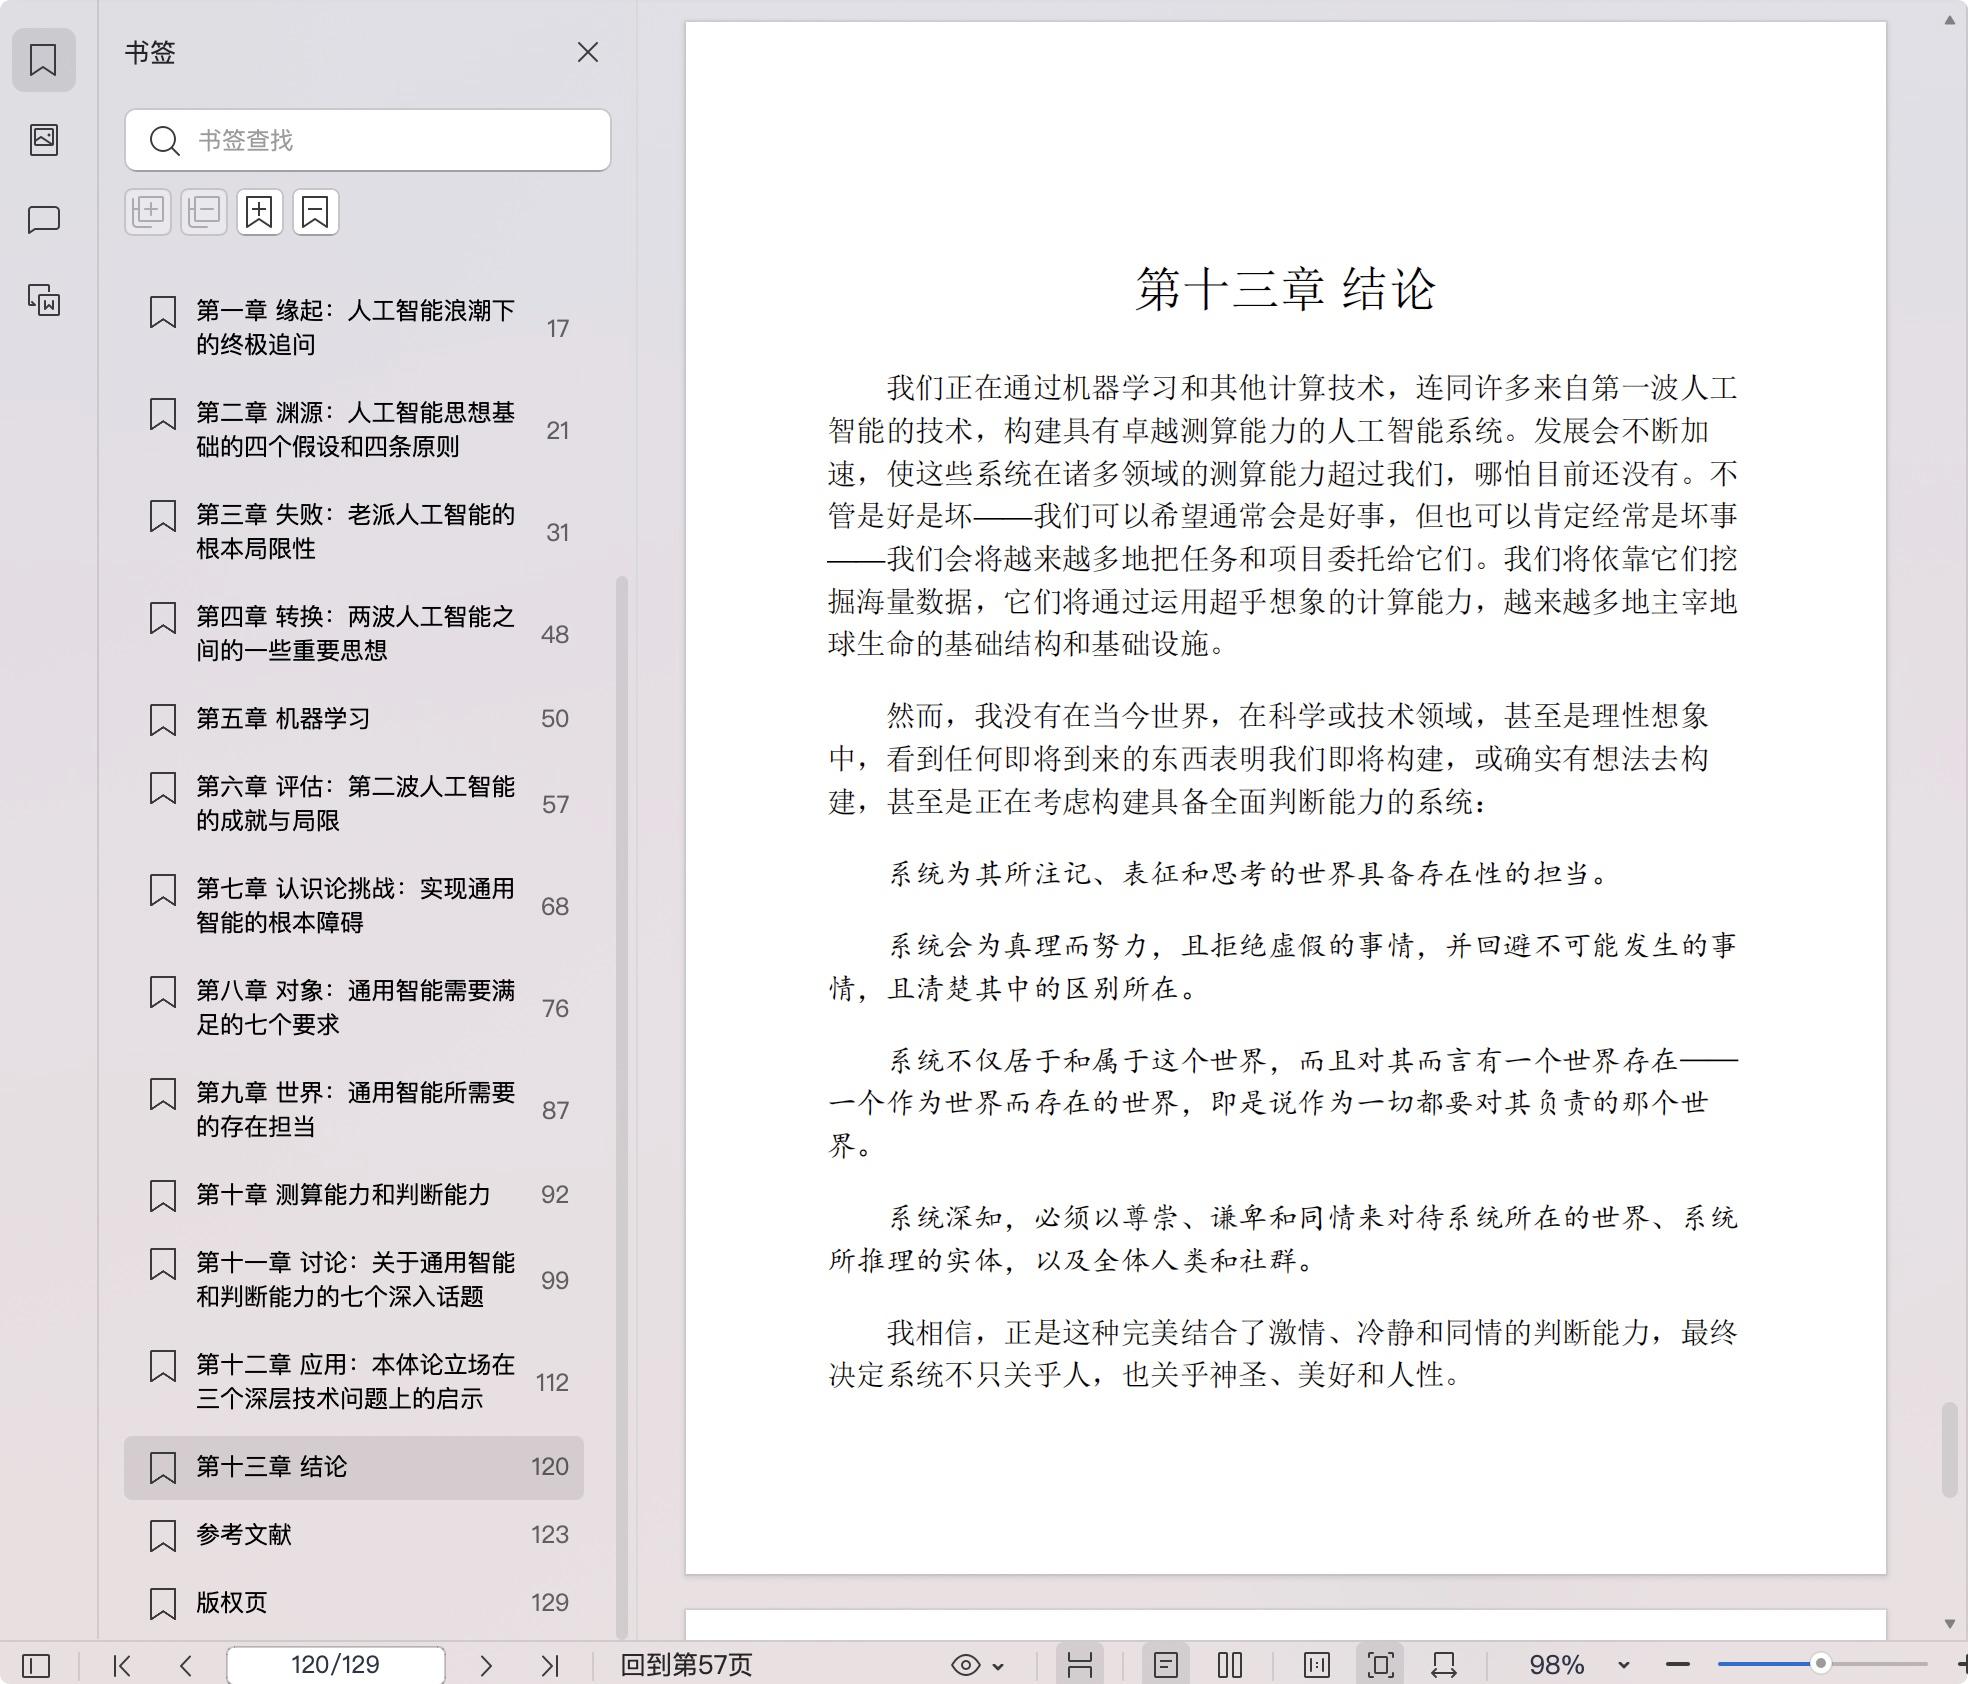Open the eye-protection mode dropdown

pyautogui.click(x=977, y=1665)
